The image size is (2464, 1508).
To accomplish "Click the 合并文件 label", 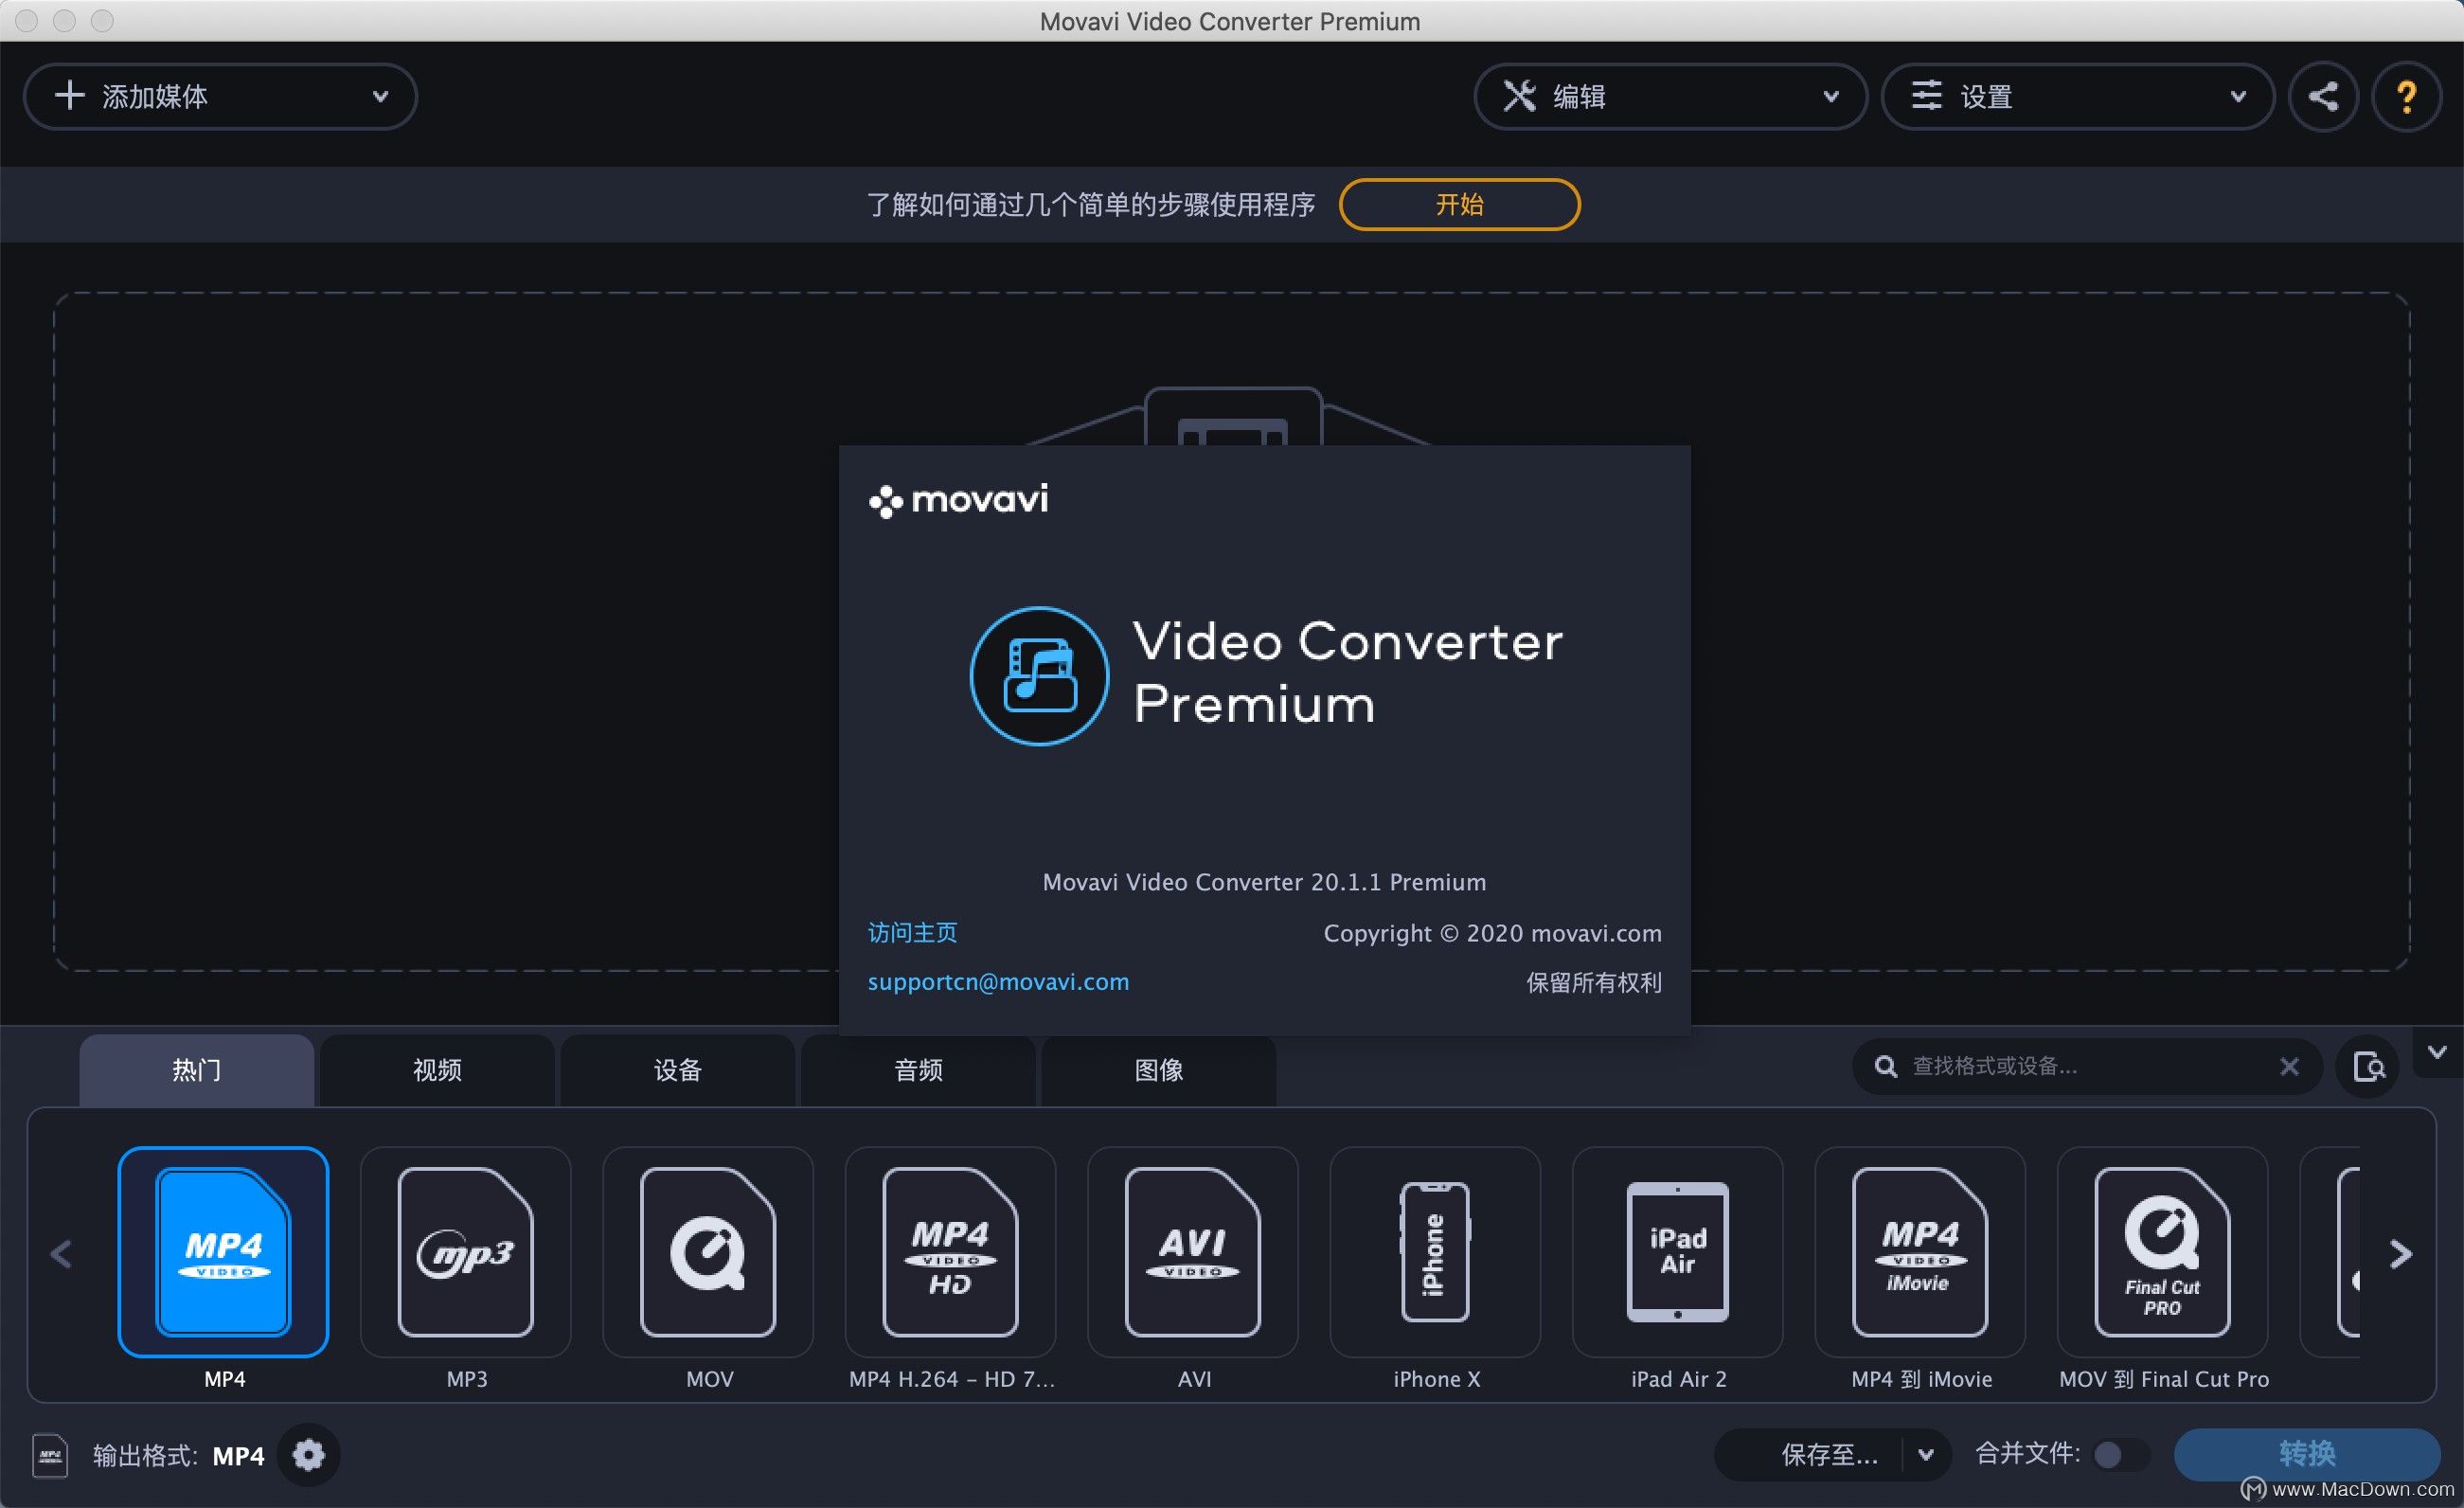I will click(2027, 1453).
